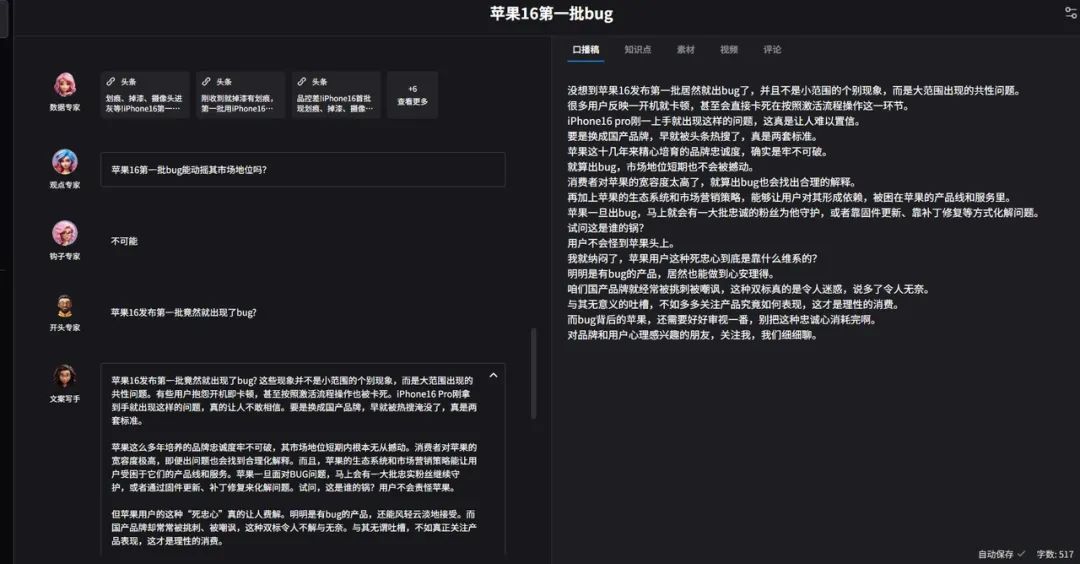
Task: Click script line starting 明明是有bug的产品
Action: click(673, 273)
